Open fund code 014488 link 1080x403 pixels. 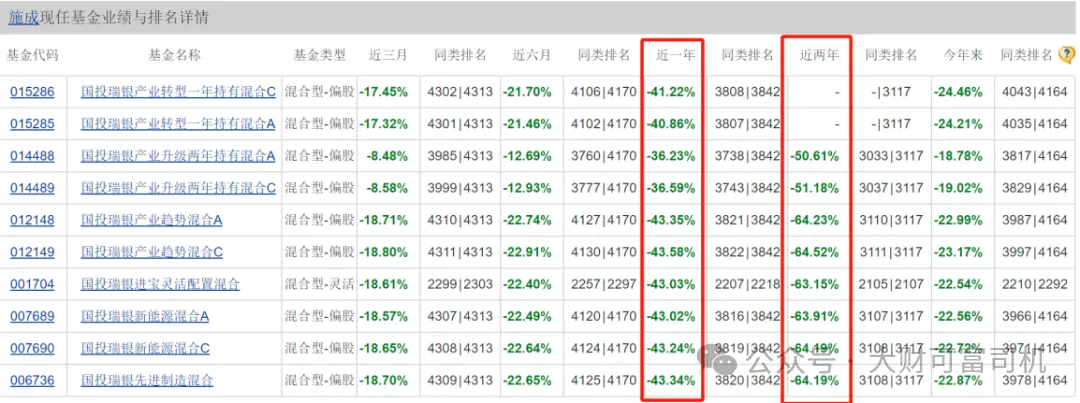(32, 156)
